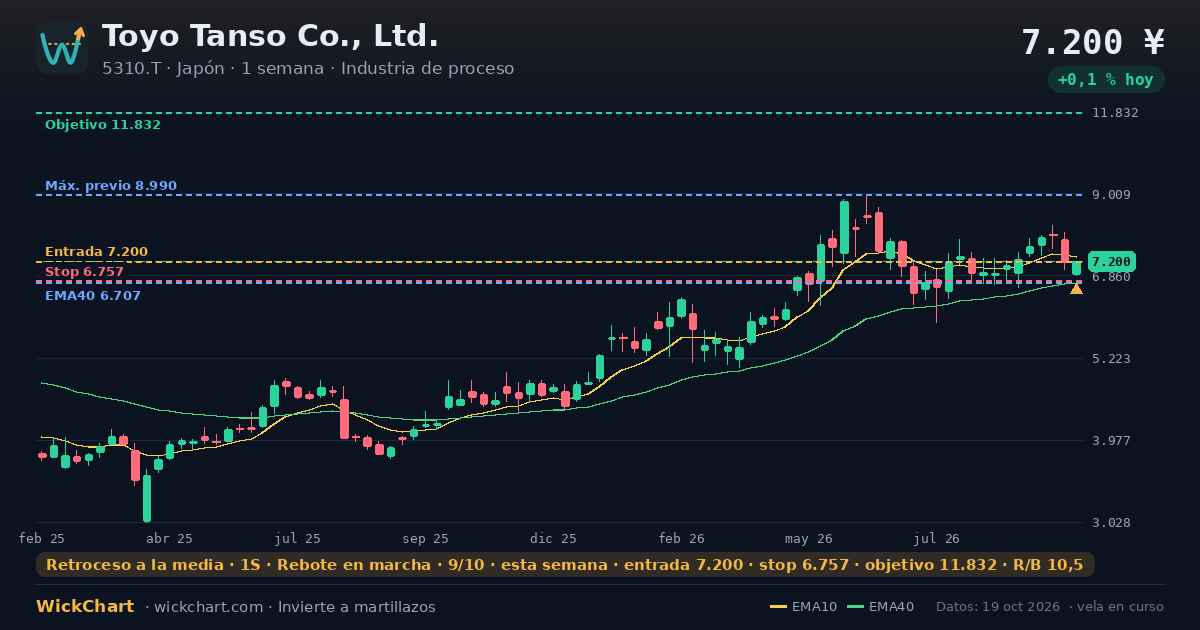The height and width of the screenshot is (630, 1200).
Task: Click the Datos: 19 oct 2026 note
Action: click(999, 607)
